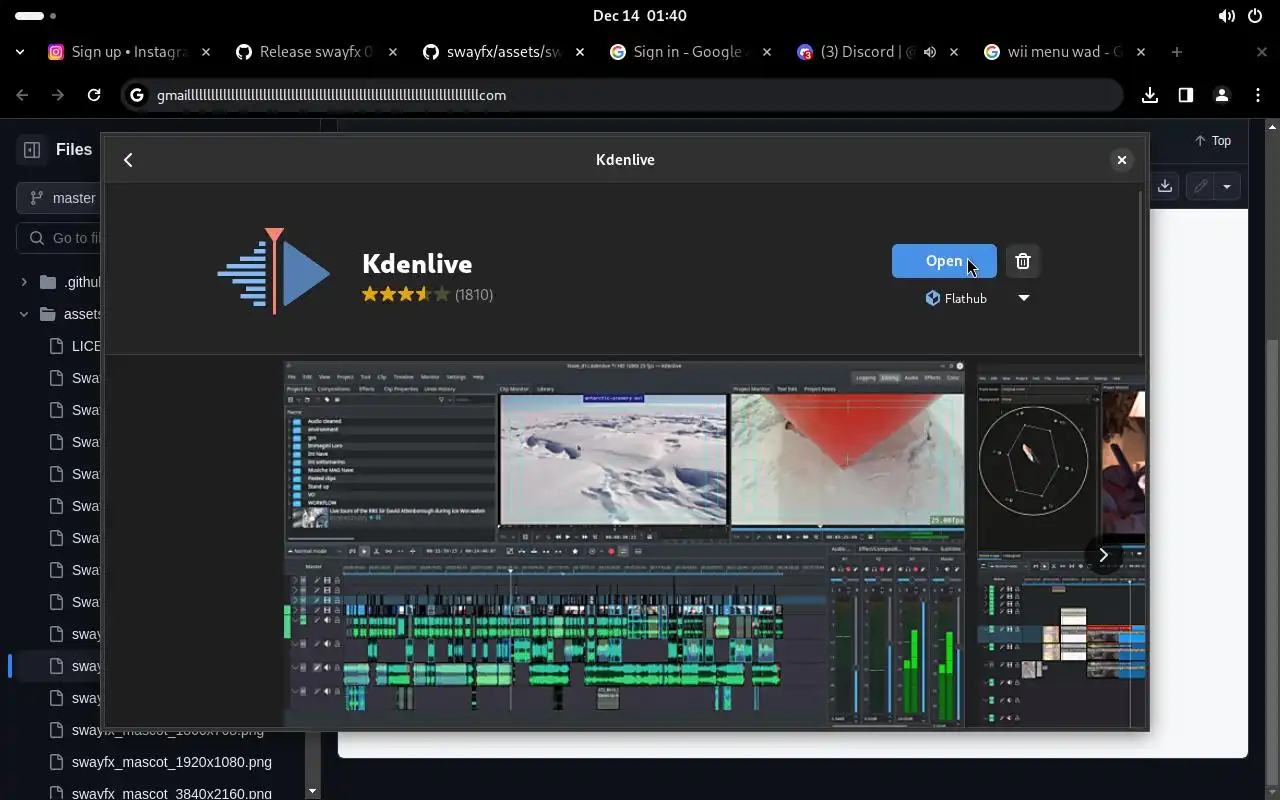Close the Kdenlive details dialog
Image resolution: width=1280 pixels, height=800 pixels.
(x=1121, y=160)
